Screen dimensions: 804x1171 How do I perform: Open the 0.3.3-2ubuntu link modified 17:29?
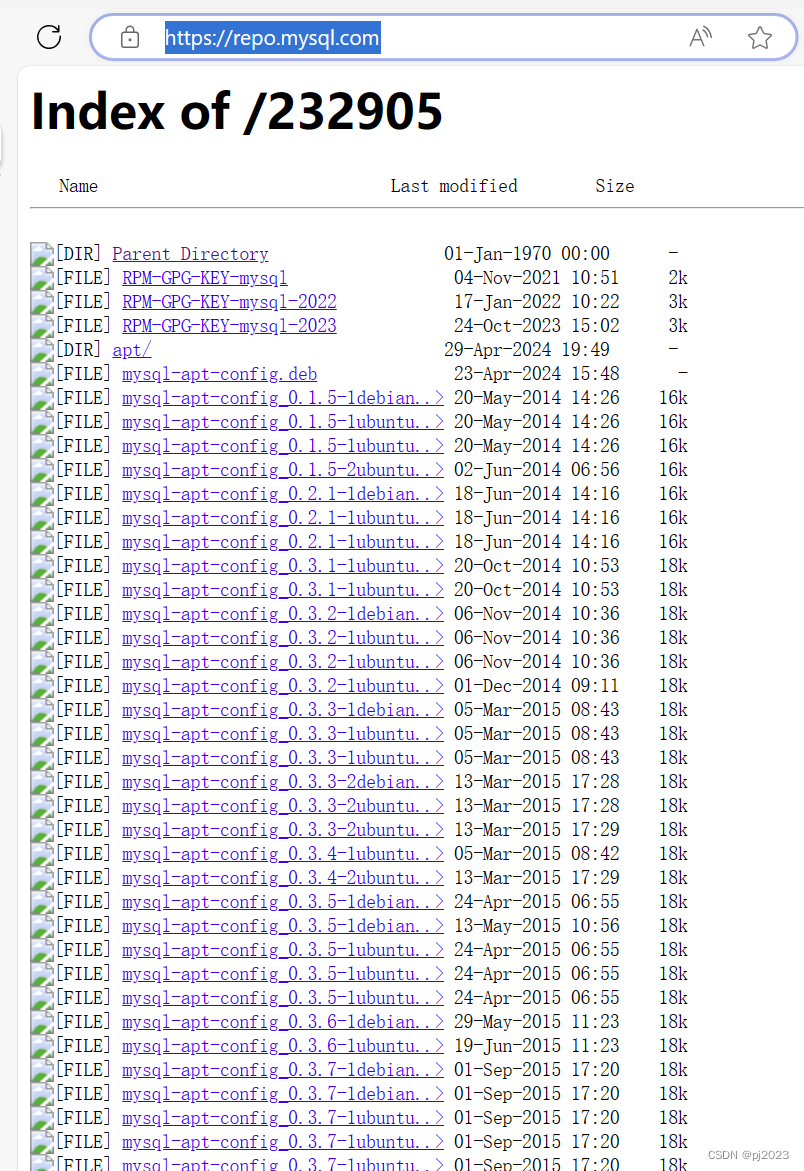(x=283, y=830)
